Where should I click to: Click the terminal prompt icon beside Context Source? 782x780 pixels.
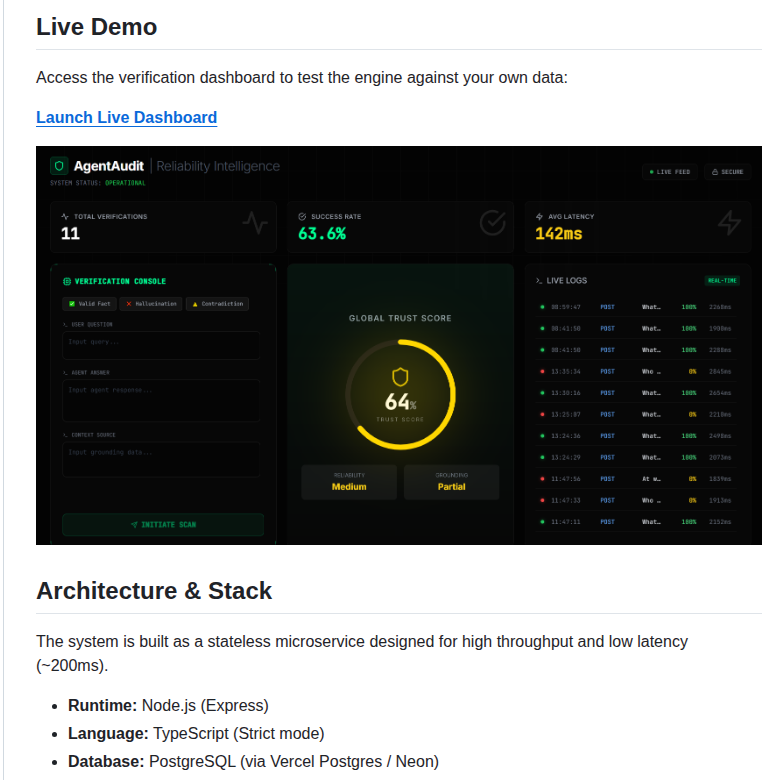point(65,435)
